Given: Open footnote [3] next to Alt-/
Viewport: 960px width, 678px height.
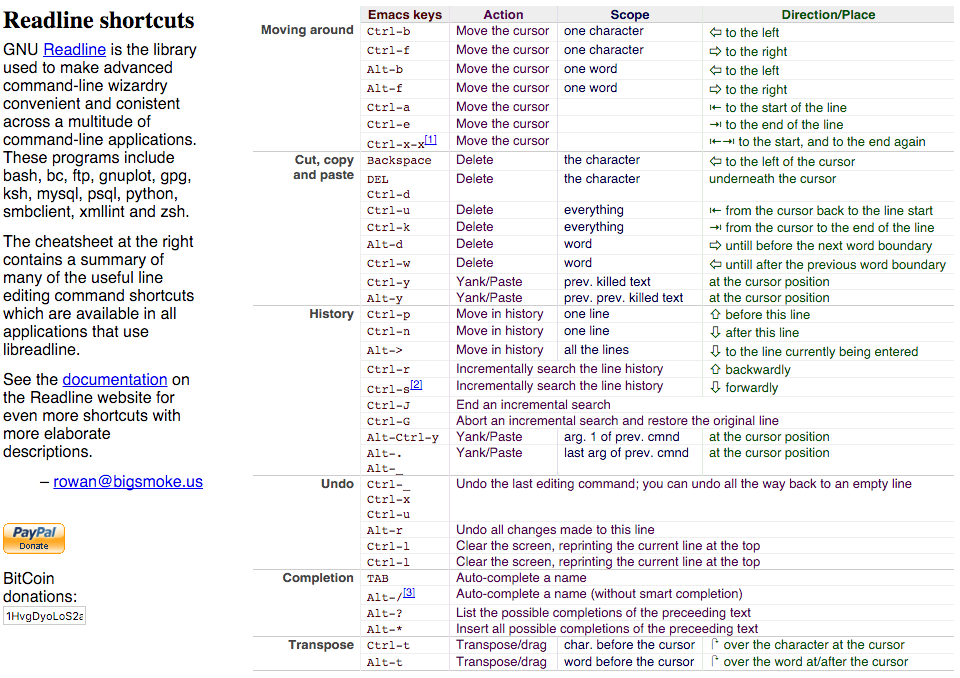Looking at the screenshot, I should tap(409, 592).
